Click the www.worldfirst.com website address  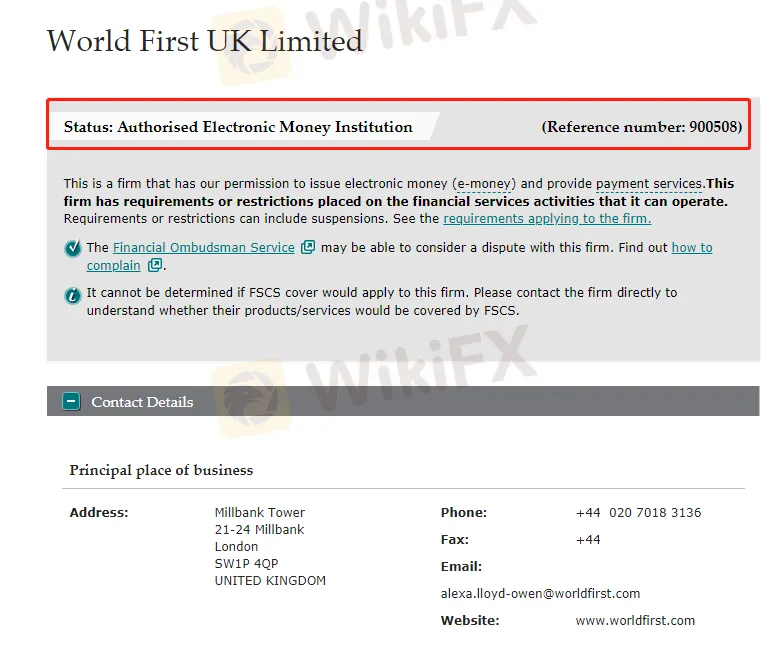pos(635,620)
